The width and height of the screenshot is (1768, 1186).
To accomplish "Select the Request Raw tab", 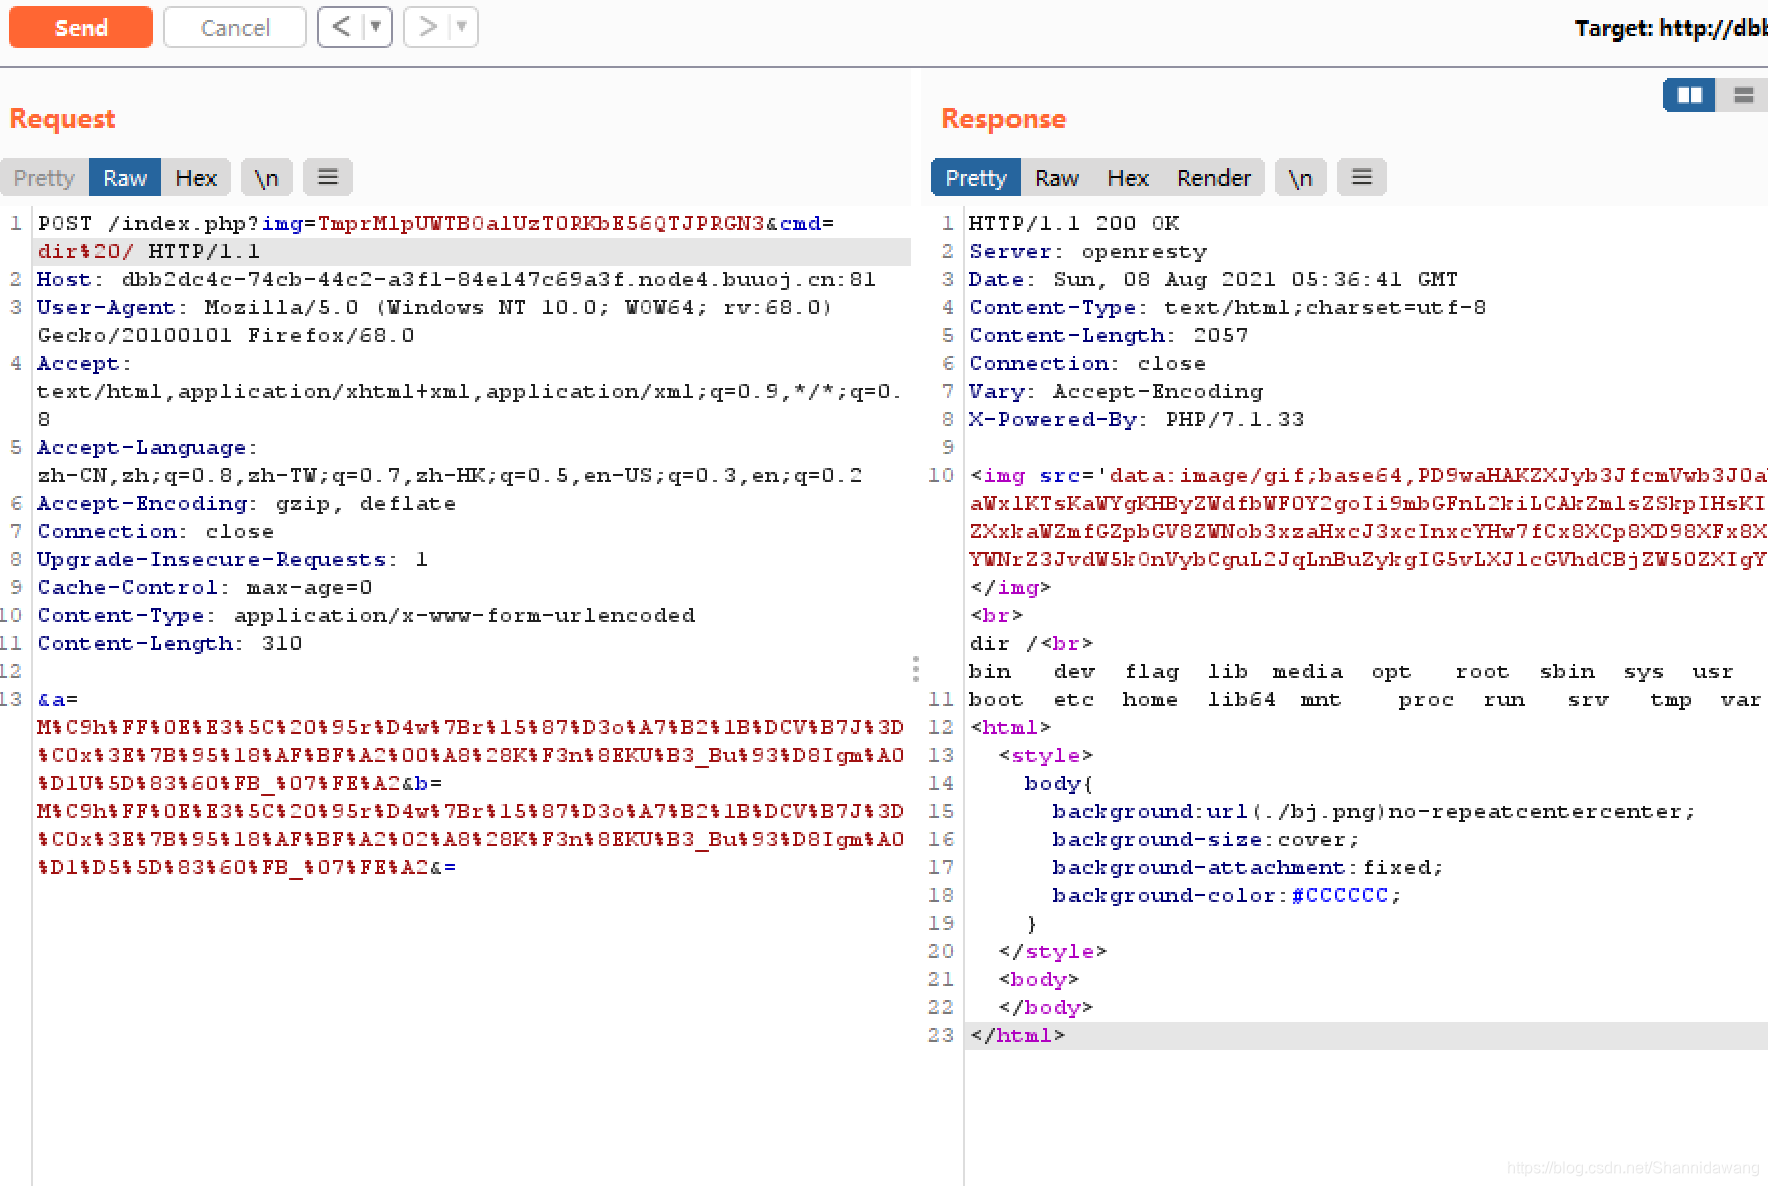I will click(125, 178).
